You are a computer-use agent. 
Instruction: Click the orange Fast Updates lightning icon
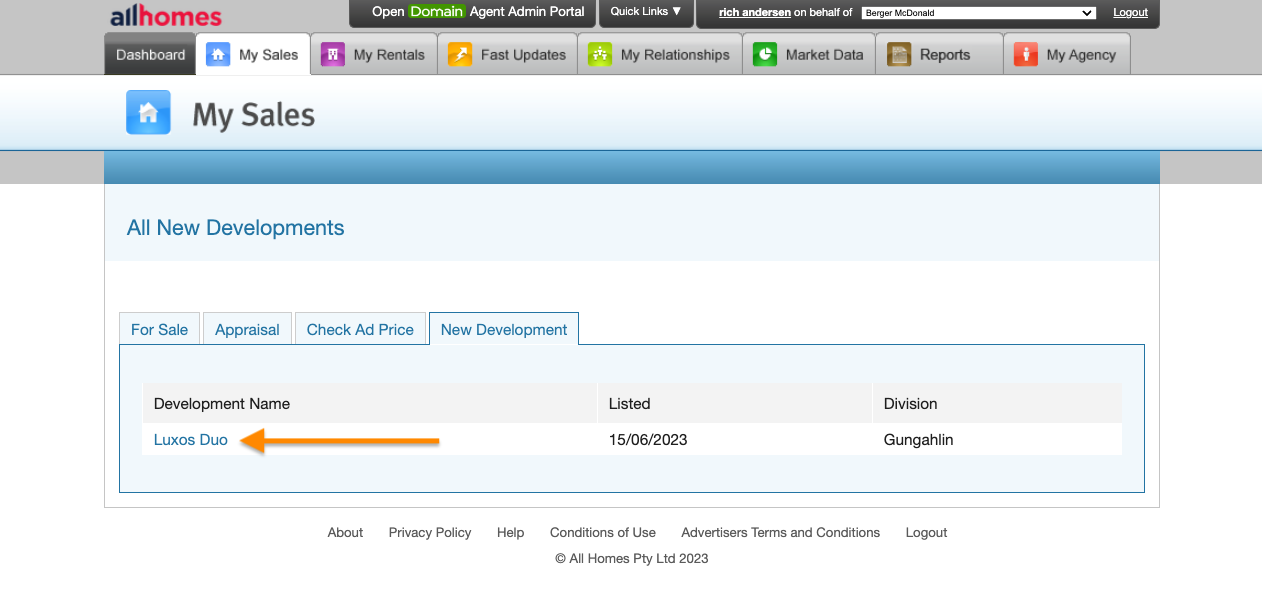(x=460, y=55)
